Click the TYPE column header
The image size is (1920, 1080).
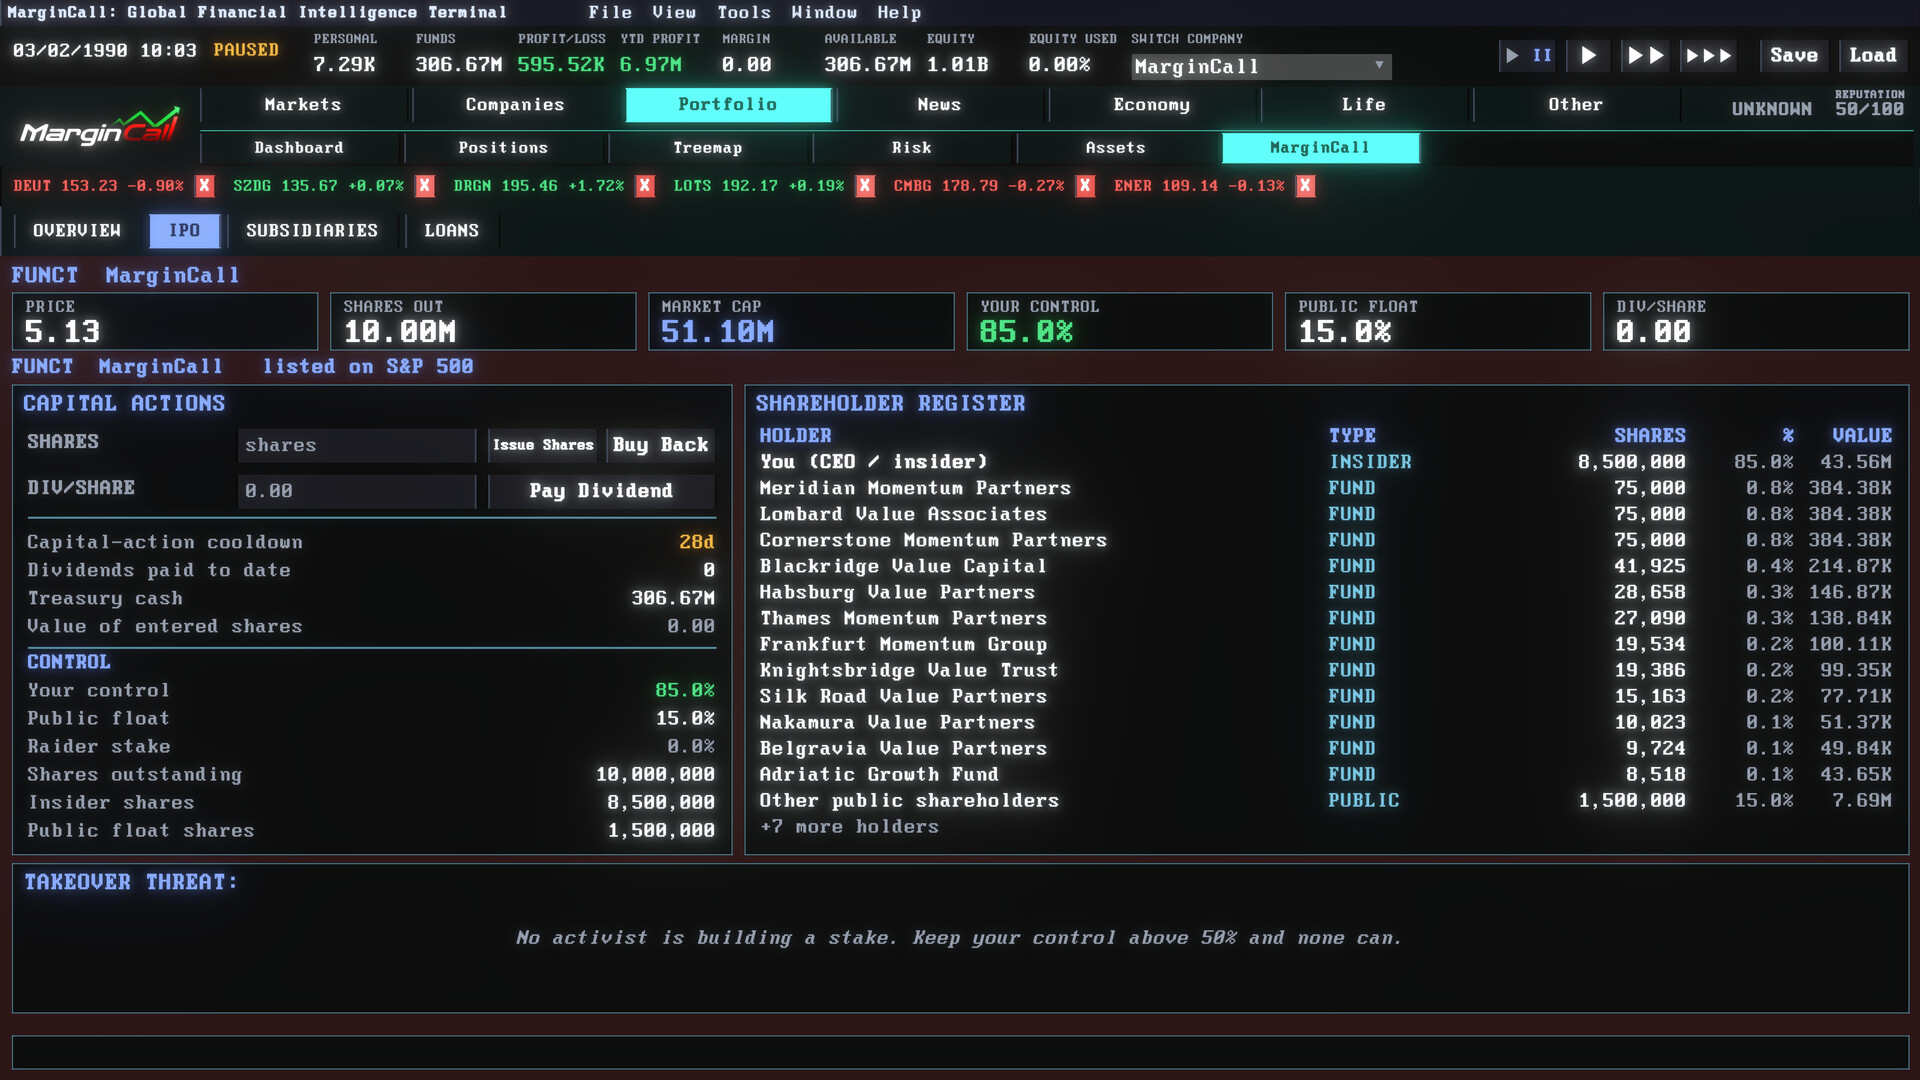coord(1352,436)
